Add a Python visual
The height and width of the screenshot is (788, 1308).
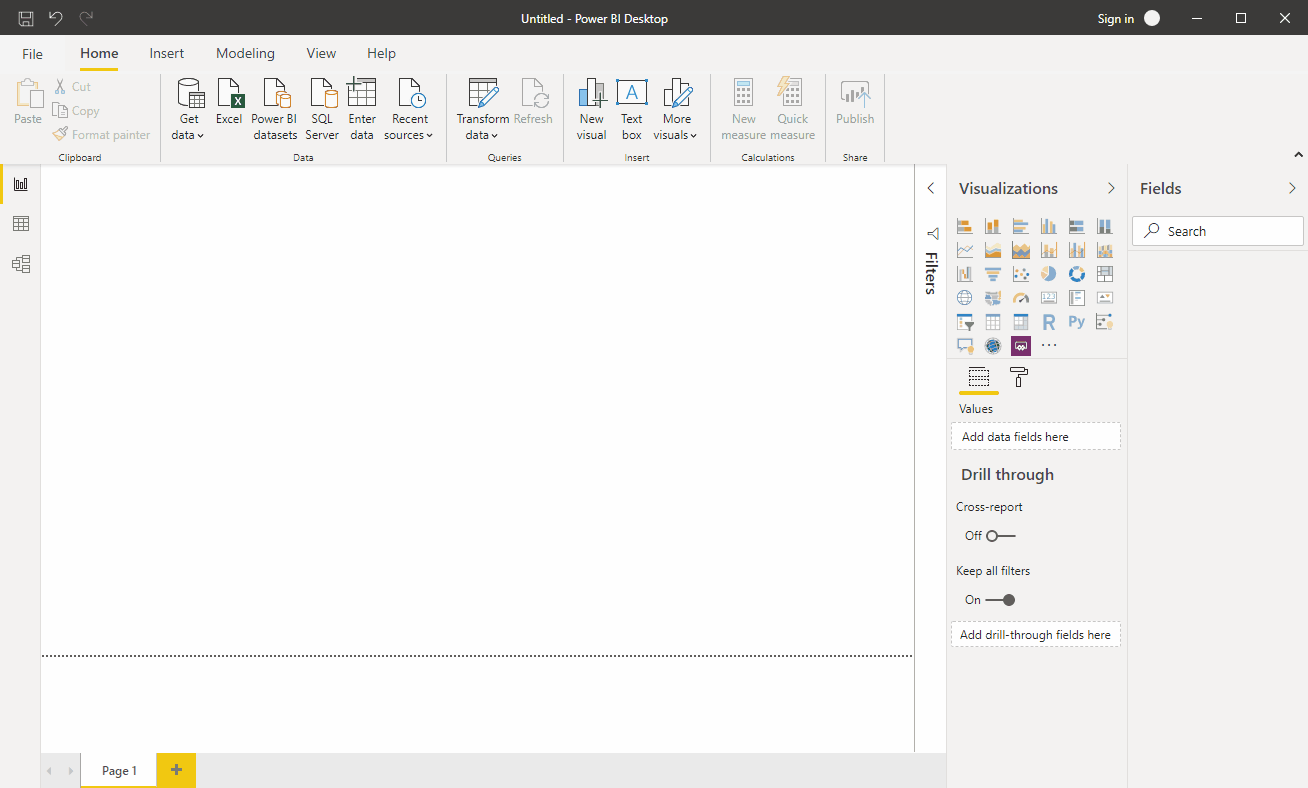(1077, 322)
